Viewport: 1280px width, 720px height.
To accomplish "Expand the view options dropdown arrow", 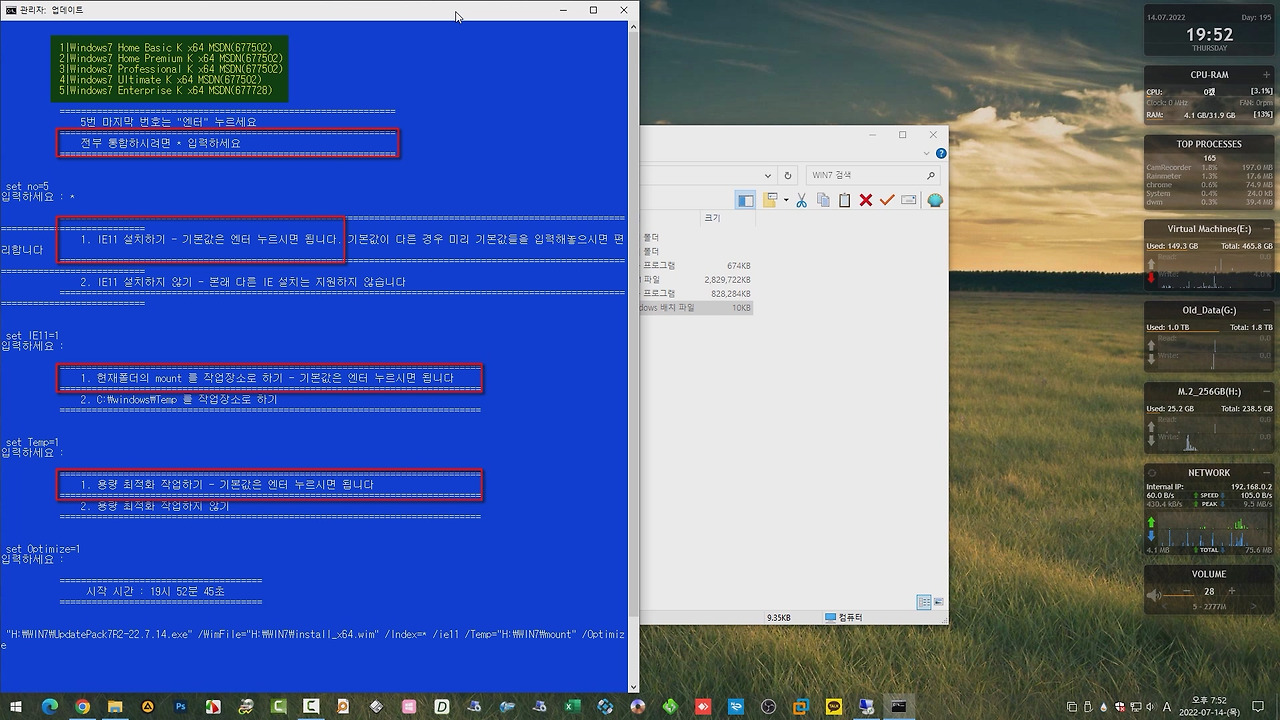I will click(x=786, y=200).
